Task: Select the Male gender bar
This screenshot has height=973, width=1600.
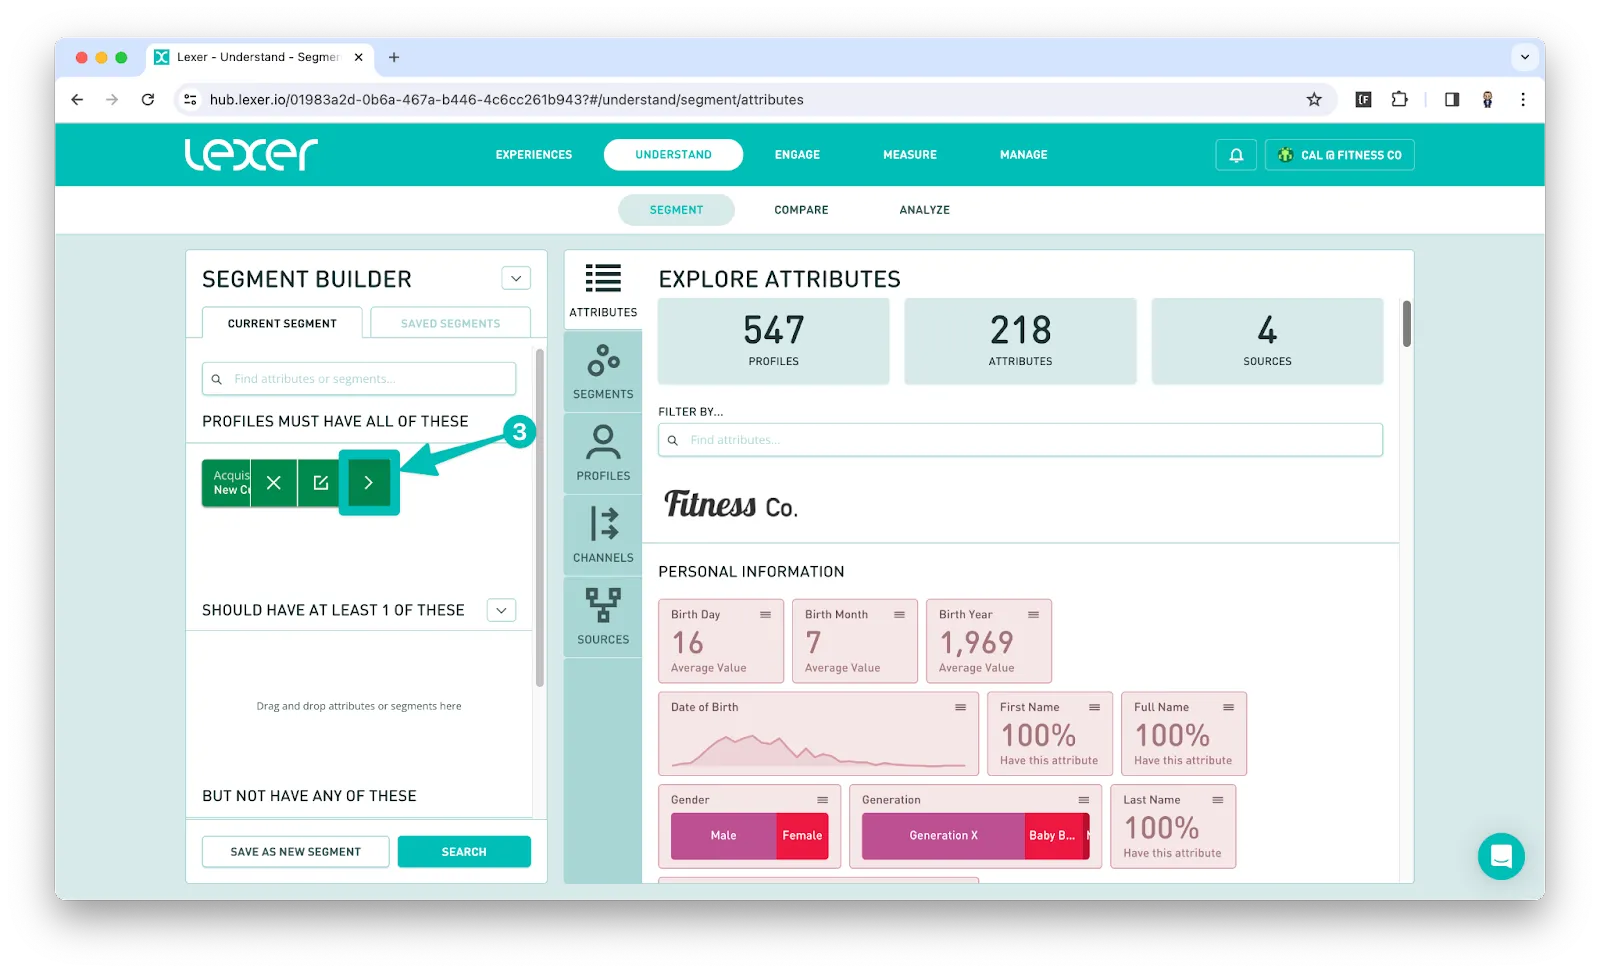Action: coord(723,836)
